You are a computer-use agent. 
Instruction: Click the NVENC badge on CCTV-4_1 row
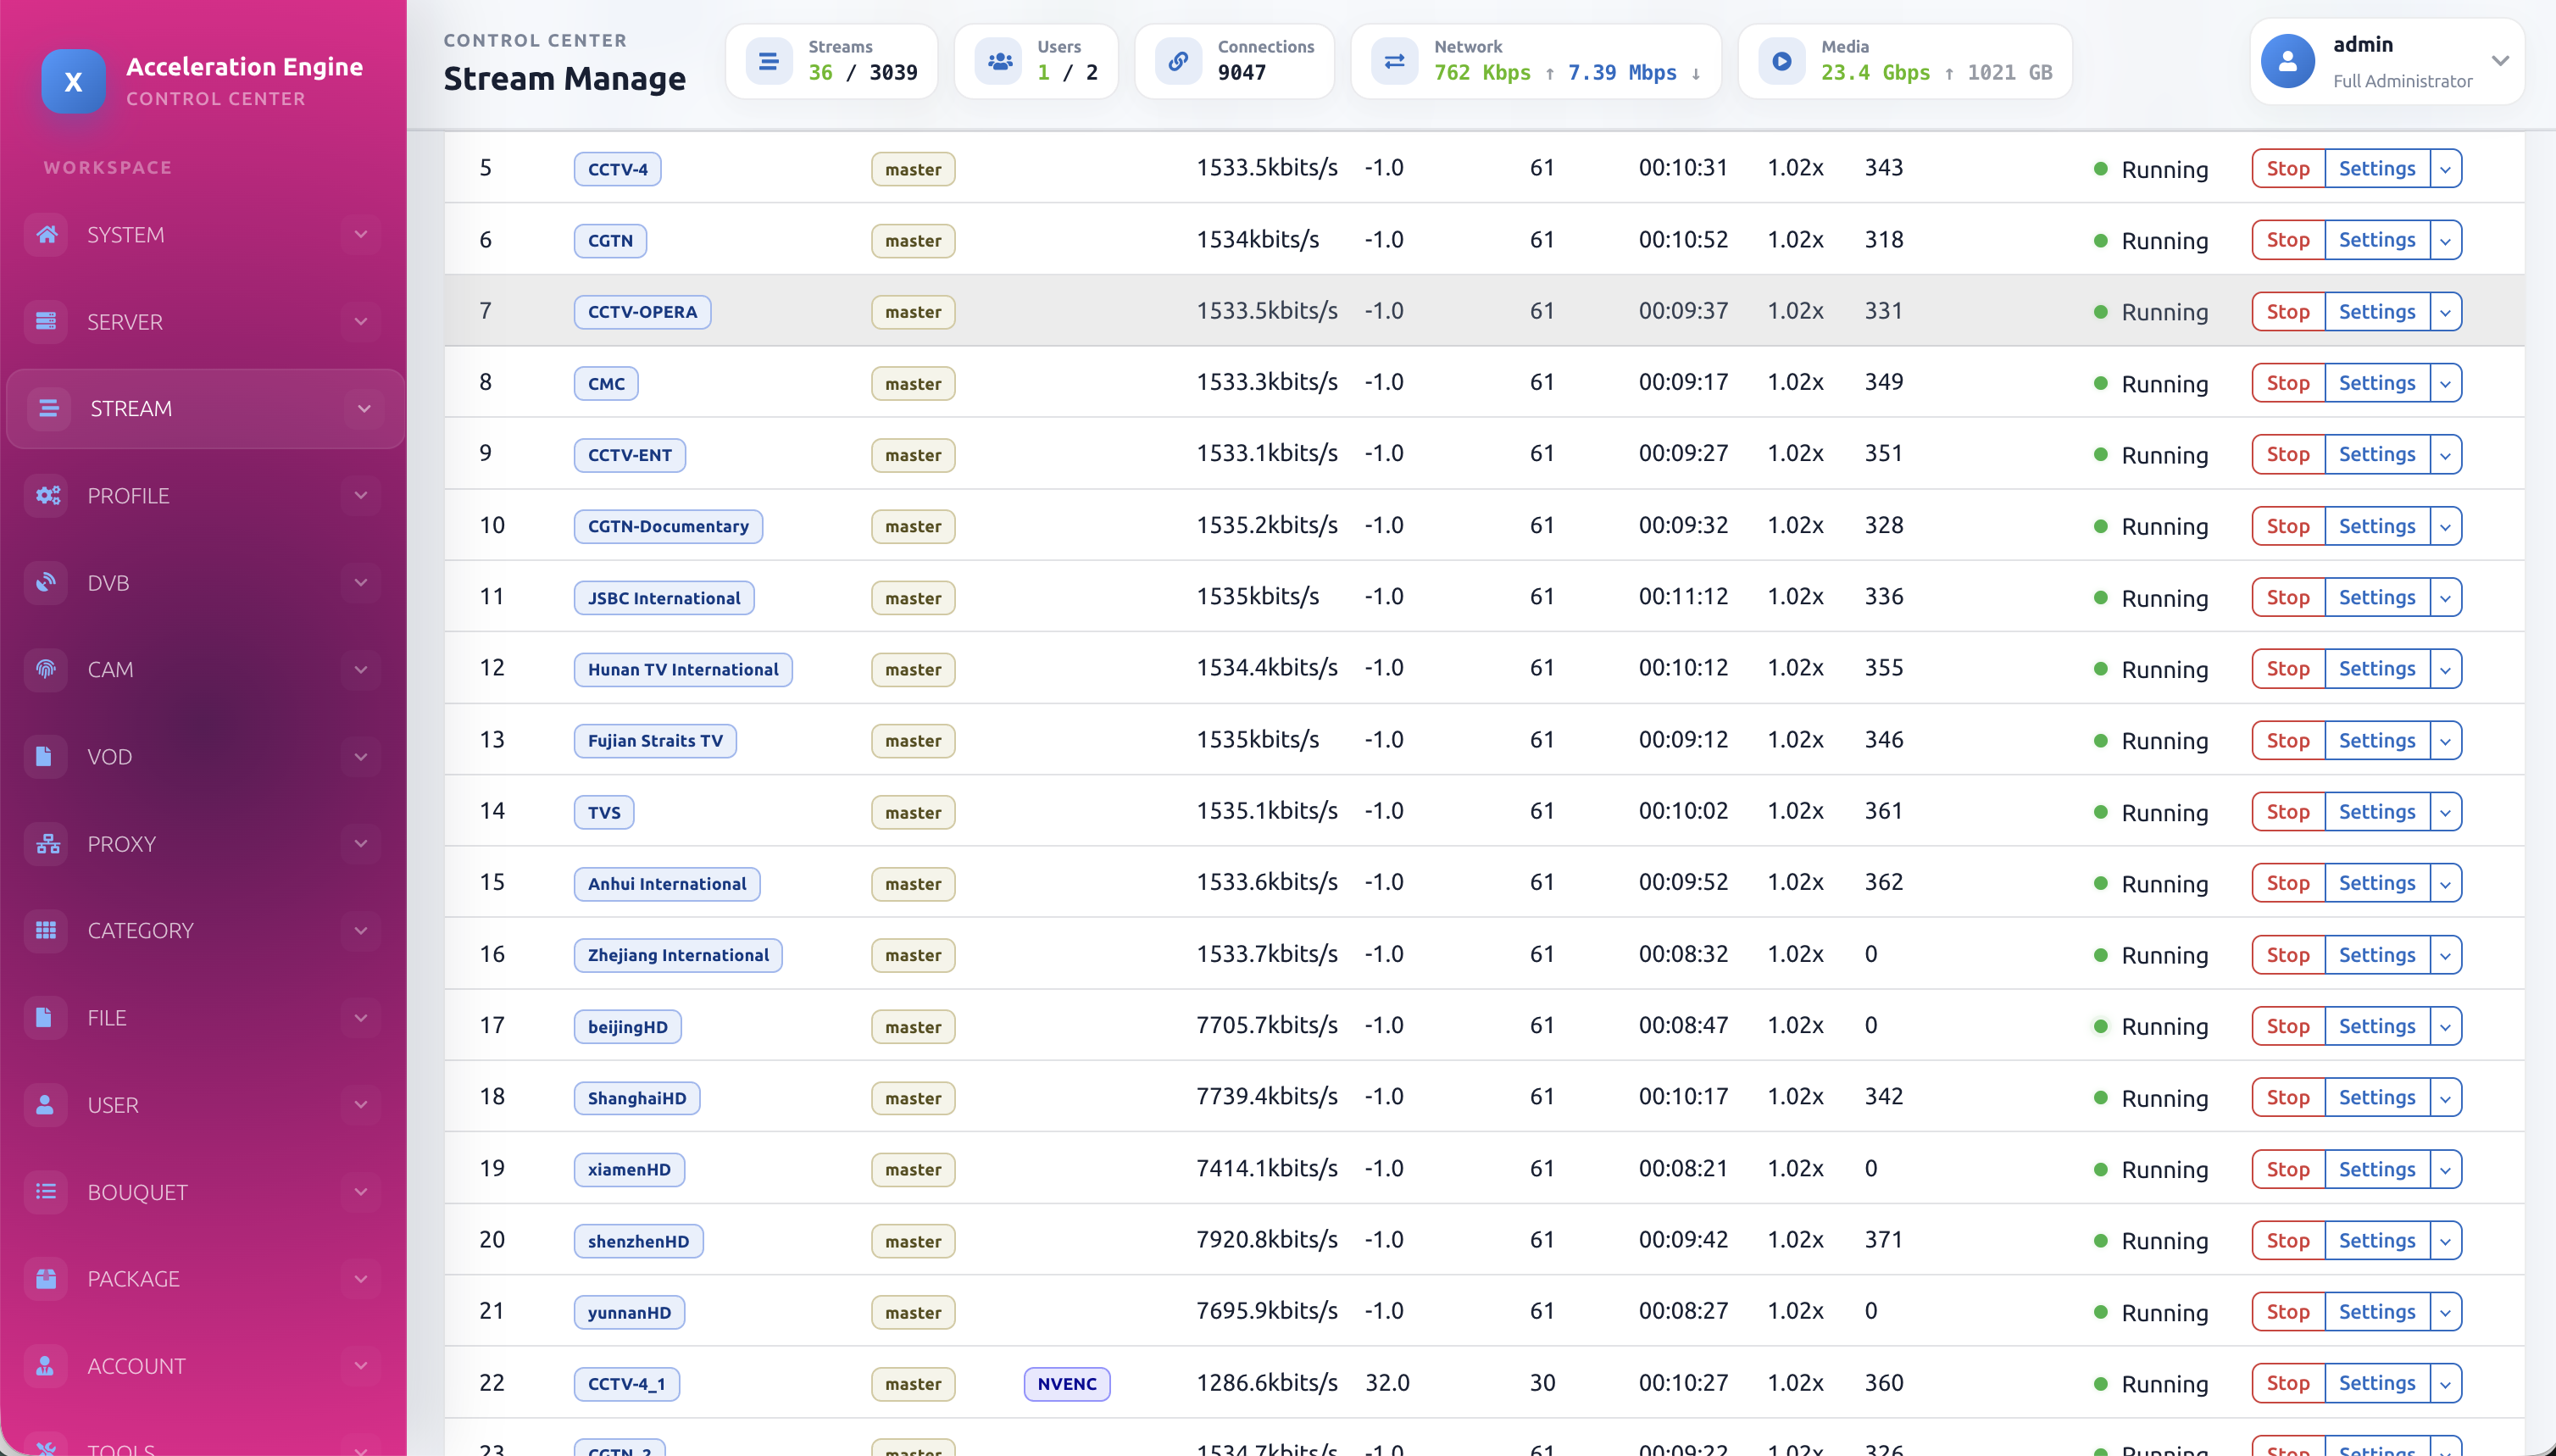(1067, 1384)
